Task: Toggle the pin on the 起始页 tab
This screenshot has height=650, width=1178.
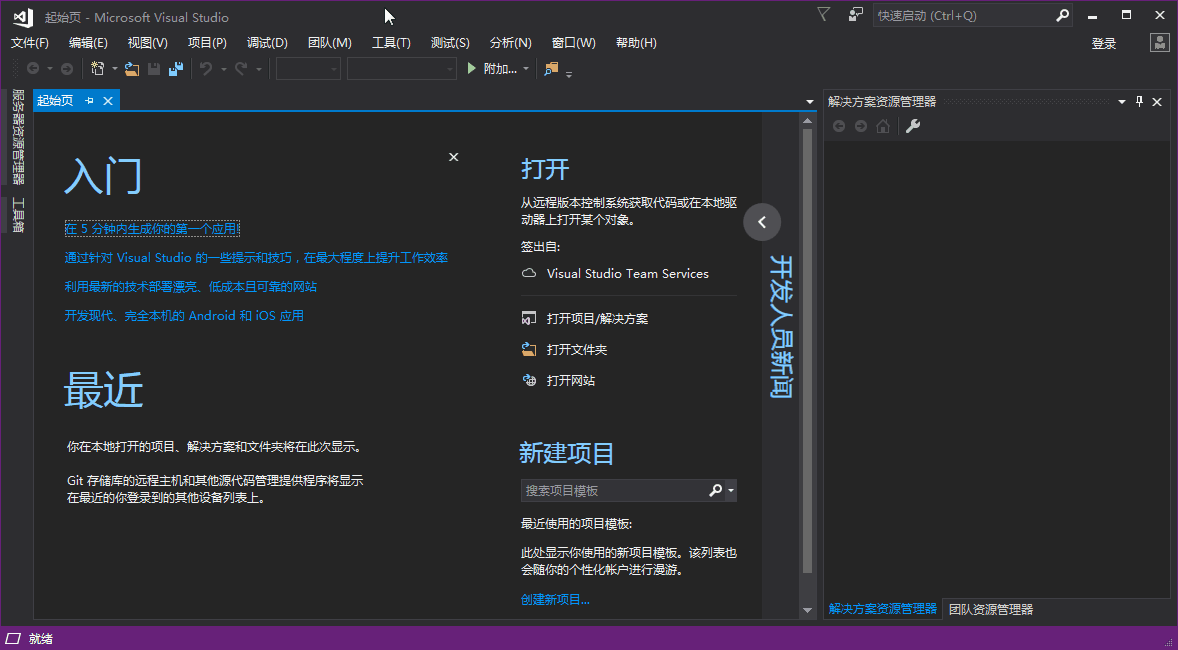Action: click(87, 100)
